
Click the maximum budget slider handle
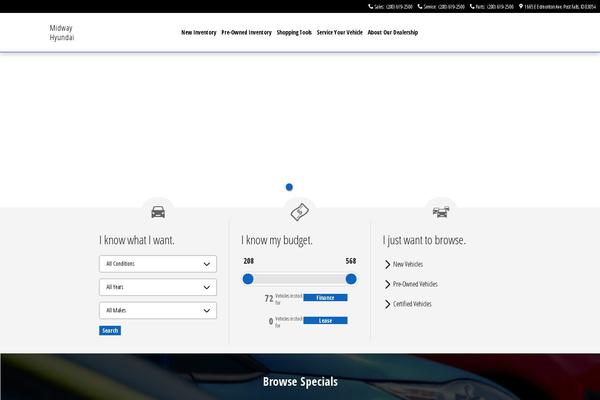point(351,279)
